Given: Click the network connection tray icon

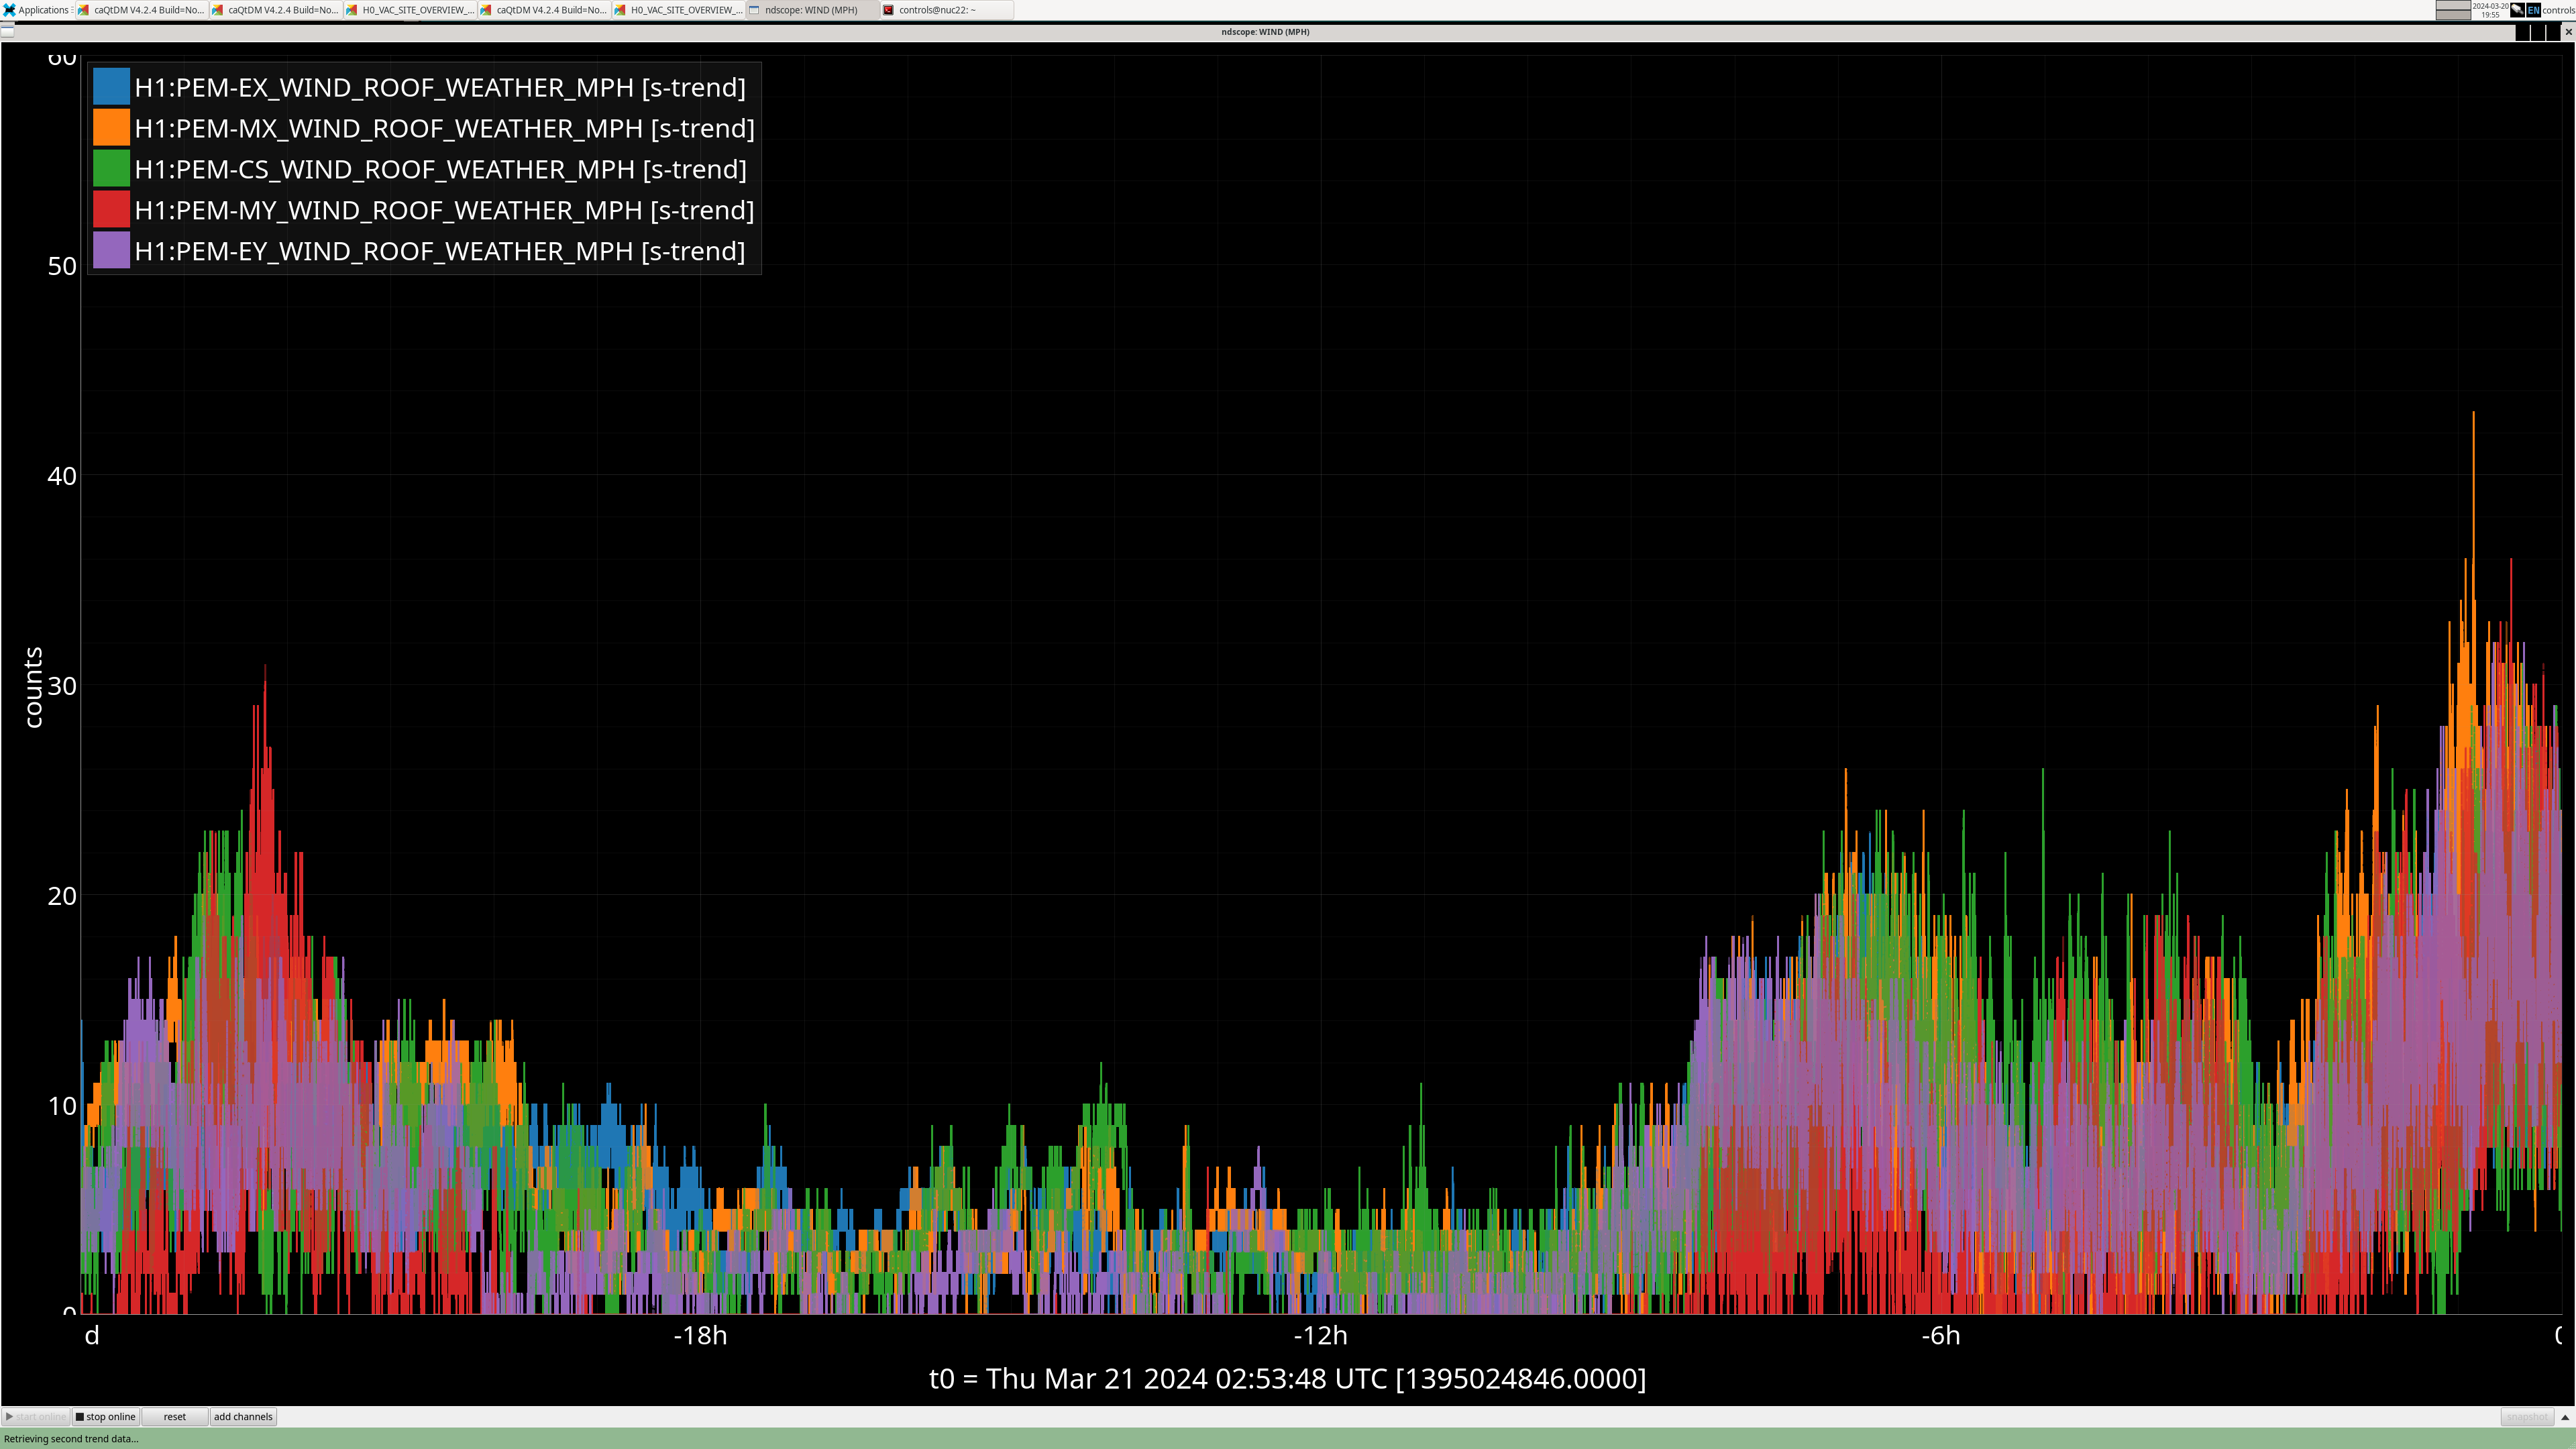Looking at the screenshot, I should (x=2517, y=10).
